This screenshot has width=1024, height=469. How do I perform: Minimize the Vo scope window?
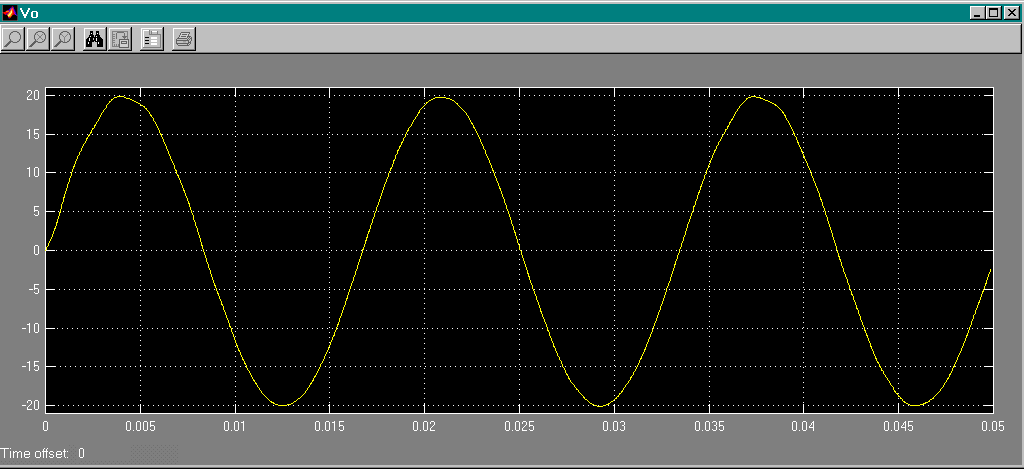[977, 13]
